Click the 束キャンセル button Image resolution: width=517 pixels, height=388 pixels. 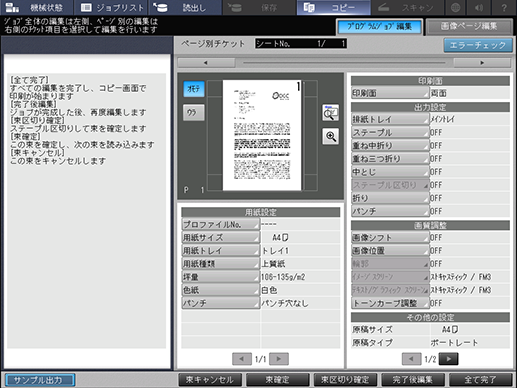210,380
